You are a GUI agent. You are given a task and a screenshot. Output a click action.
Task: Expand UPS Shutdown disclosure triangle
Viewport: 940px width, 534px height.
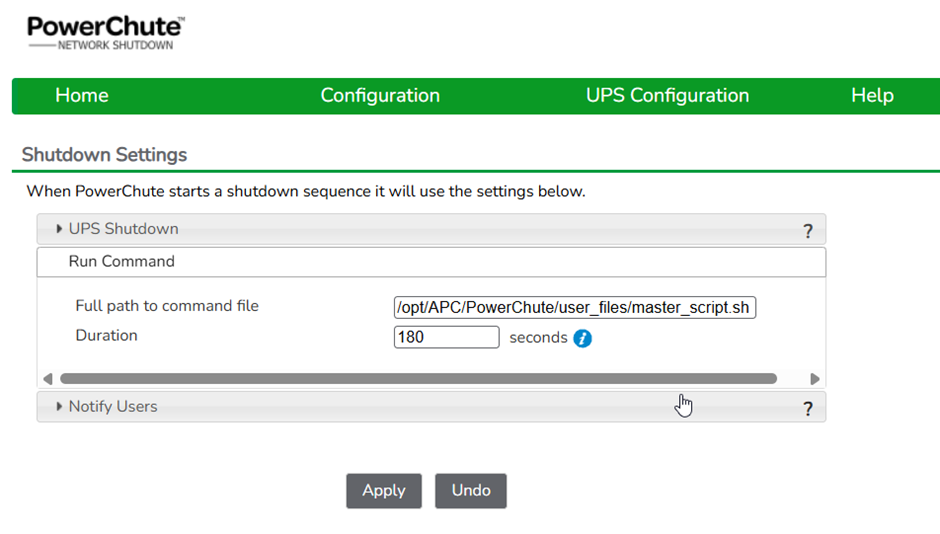tap(59, 228)
